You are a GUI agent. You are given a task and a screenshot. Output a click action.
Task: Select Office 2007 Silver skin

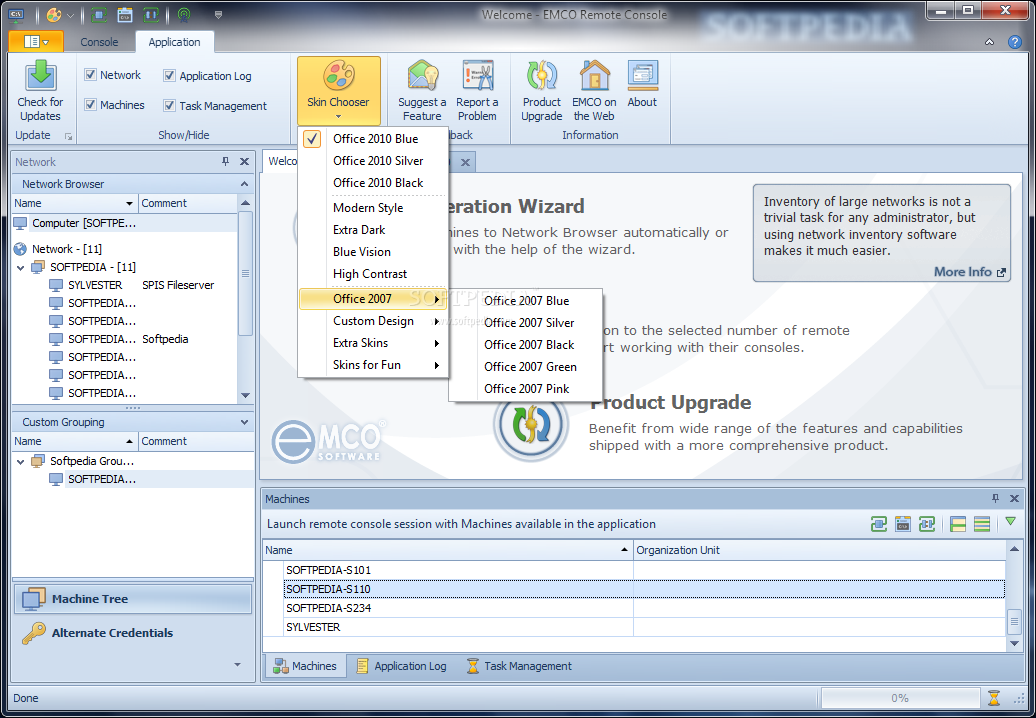coord(526,322)
